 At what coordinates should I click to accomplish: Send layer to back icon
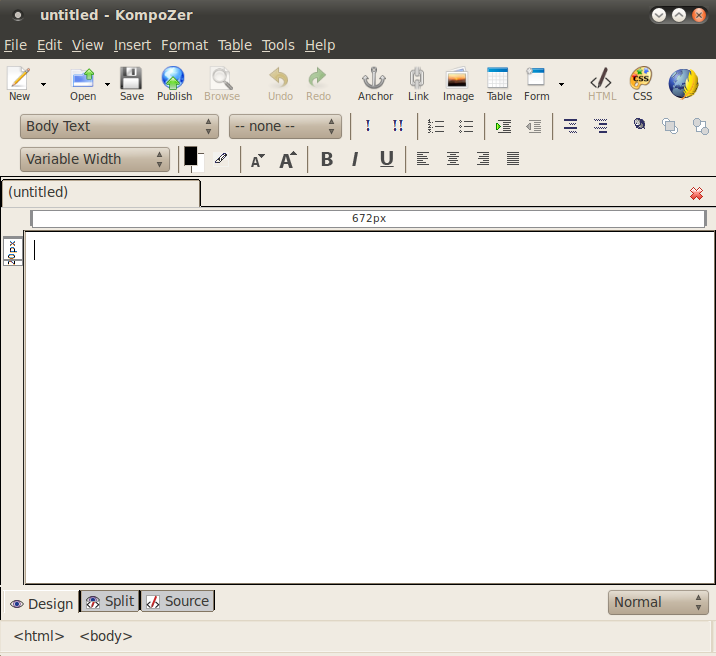(700, 126)
